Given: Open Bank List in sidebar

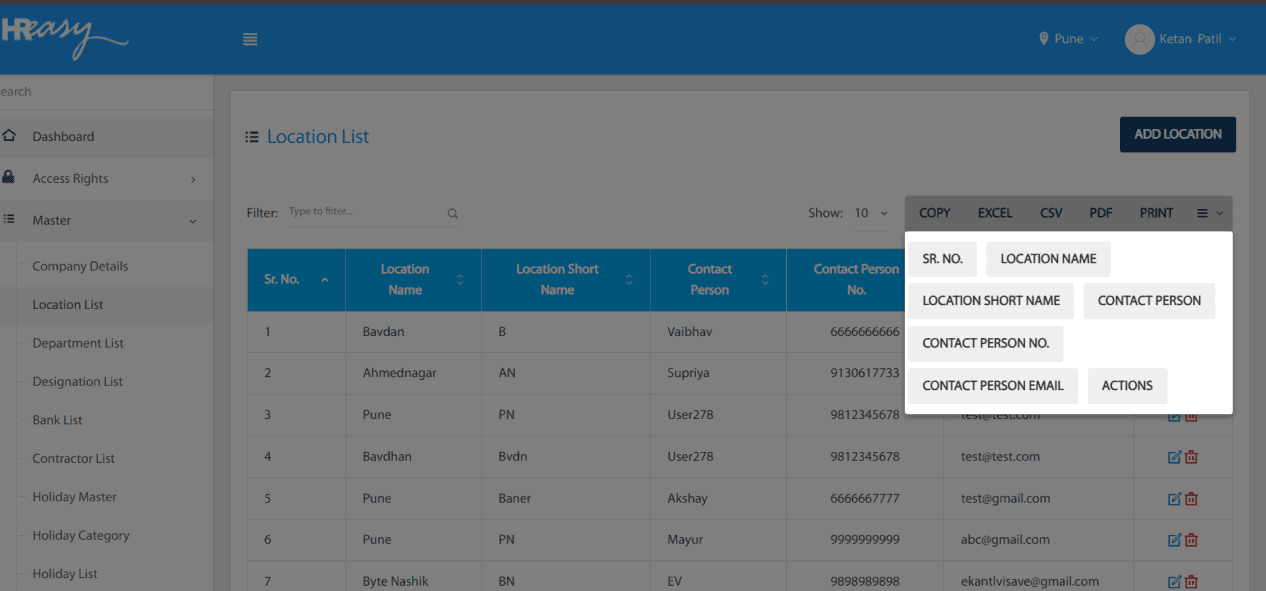Looking at the screenshot, I should [x=57, y=420].
